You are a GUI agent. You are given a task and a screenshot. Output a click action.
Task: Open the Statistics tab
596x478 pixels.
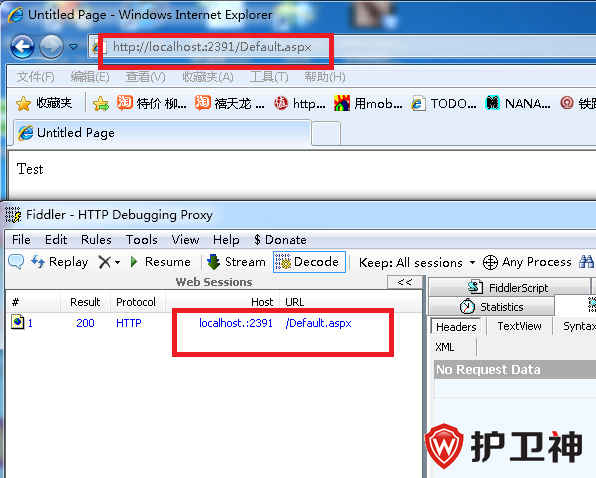pos(491,306)
